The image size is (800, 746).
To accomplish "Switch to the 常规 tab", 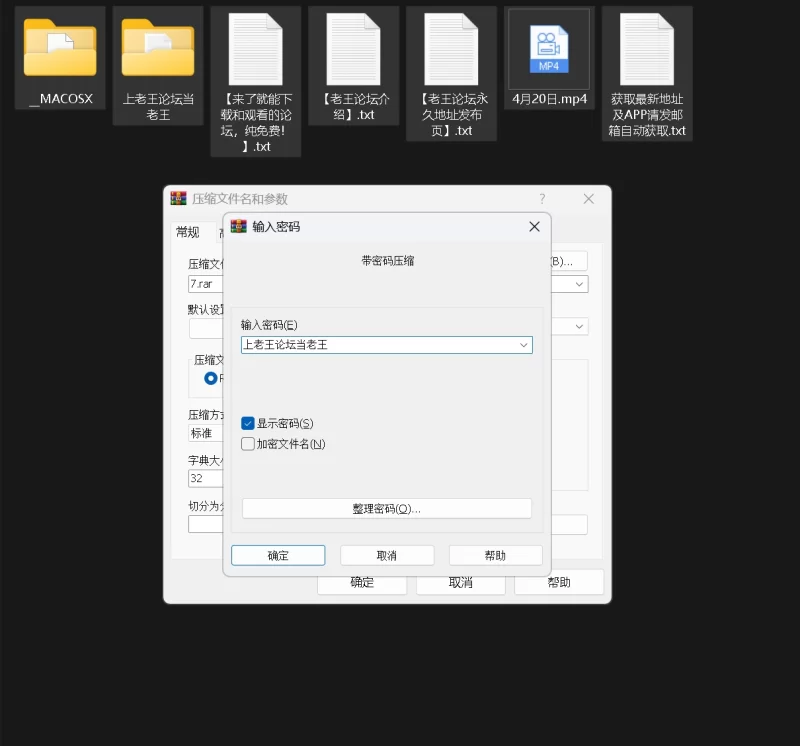I will [x=187, y=232].
